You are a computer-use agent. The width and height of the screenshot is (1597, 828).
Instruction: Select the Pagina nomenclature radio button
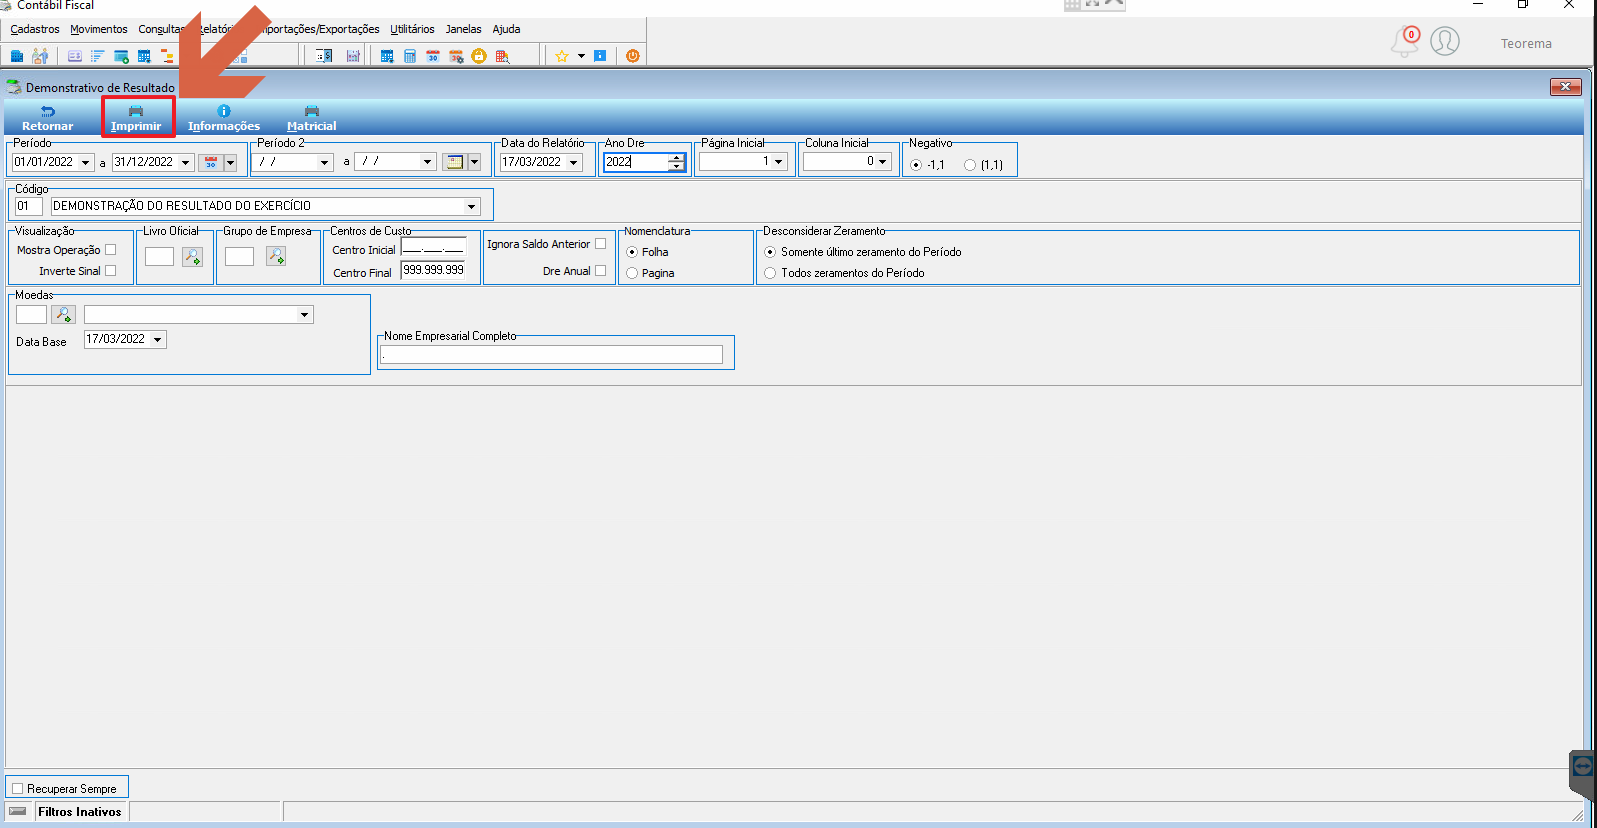632,273
